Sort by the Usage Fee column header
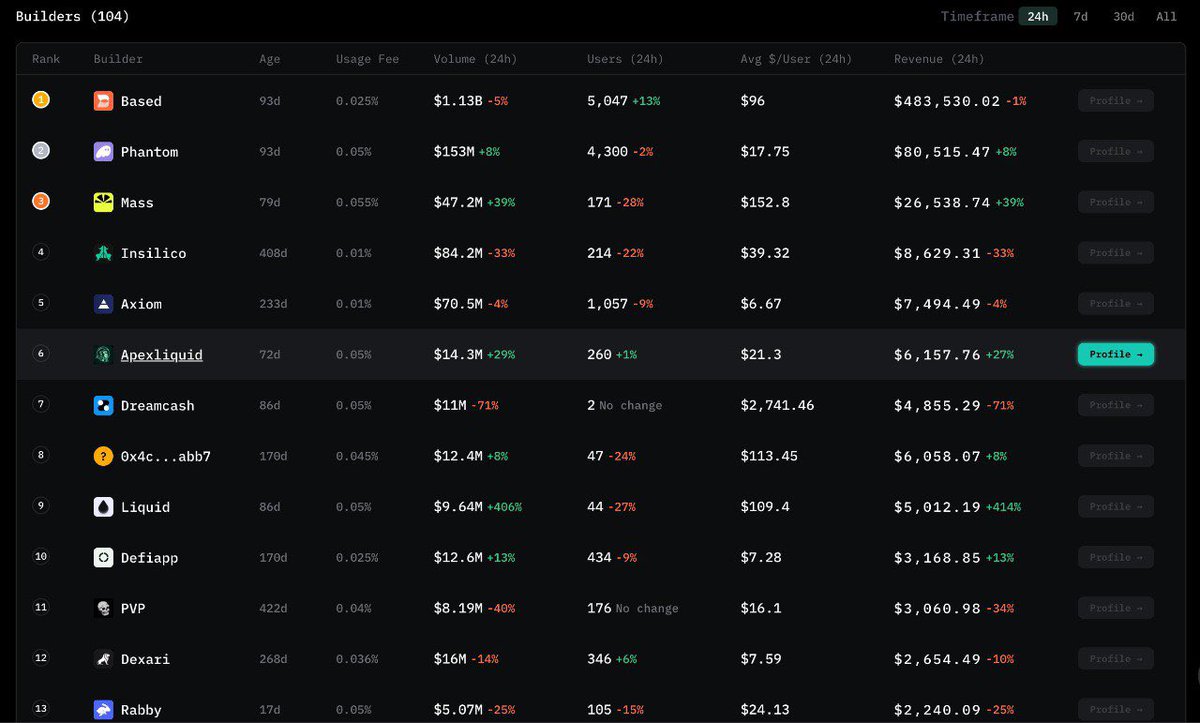The width and height of the screenshot is (1200, 723). click(x=367, y=59)
